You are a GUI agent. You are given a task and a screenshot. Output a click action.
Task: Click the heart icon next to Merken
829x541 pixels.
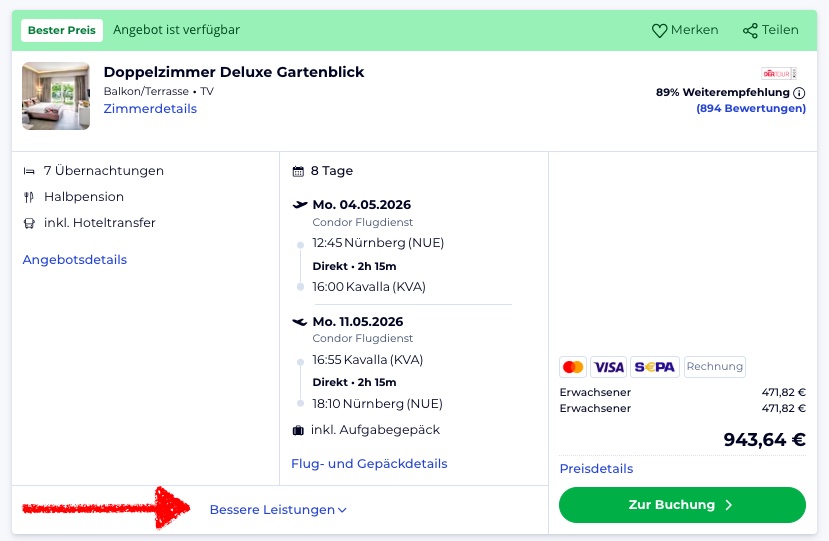coord(659,30)
